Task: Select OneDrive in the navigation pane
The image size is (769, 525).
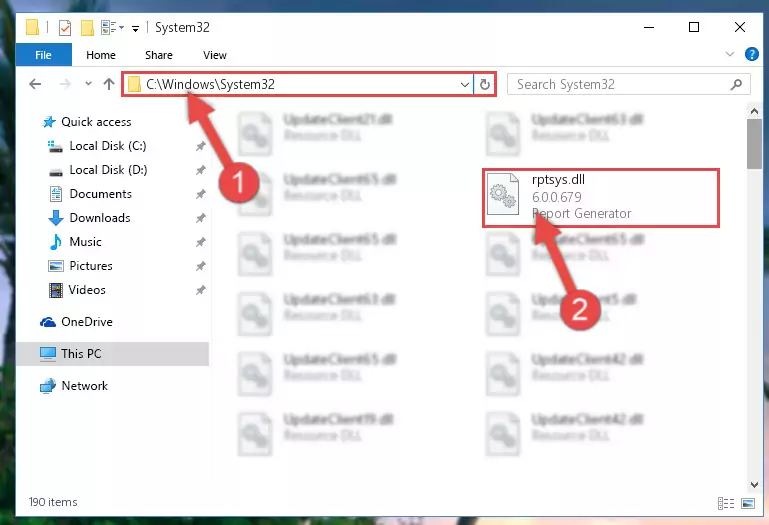Action: 87,322
